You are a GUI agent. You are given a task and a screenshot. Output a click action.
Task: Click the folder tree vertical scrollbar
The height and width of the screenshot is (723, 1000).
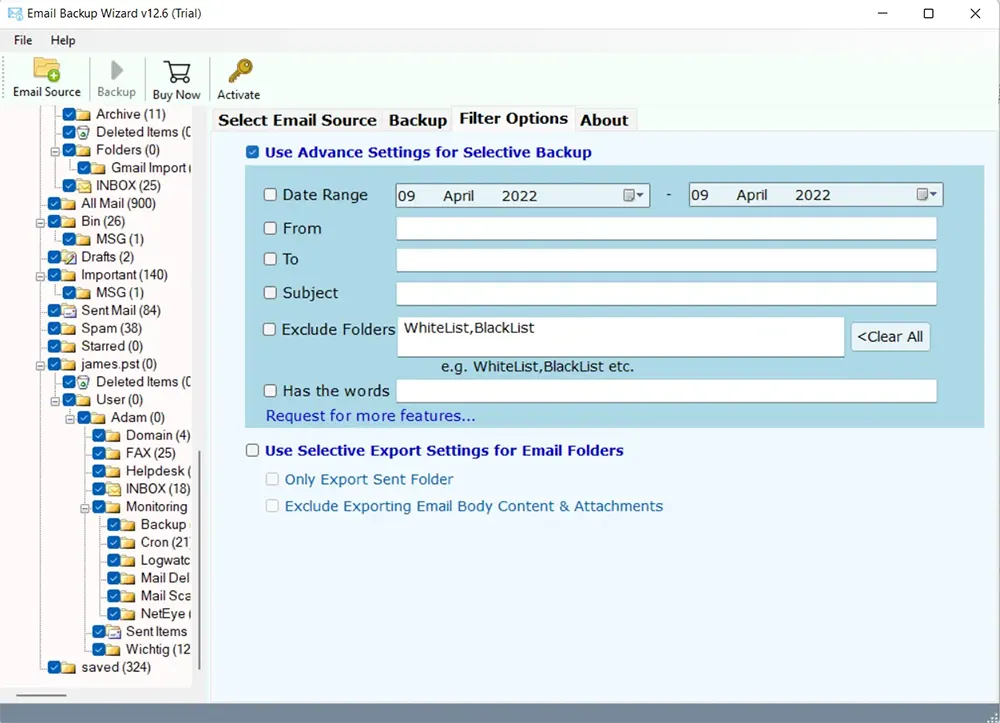(x=200, y=560)
